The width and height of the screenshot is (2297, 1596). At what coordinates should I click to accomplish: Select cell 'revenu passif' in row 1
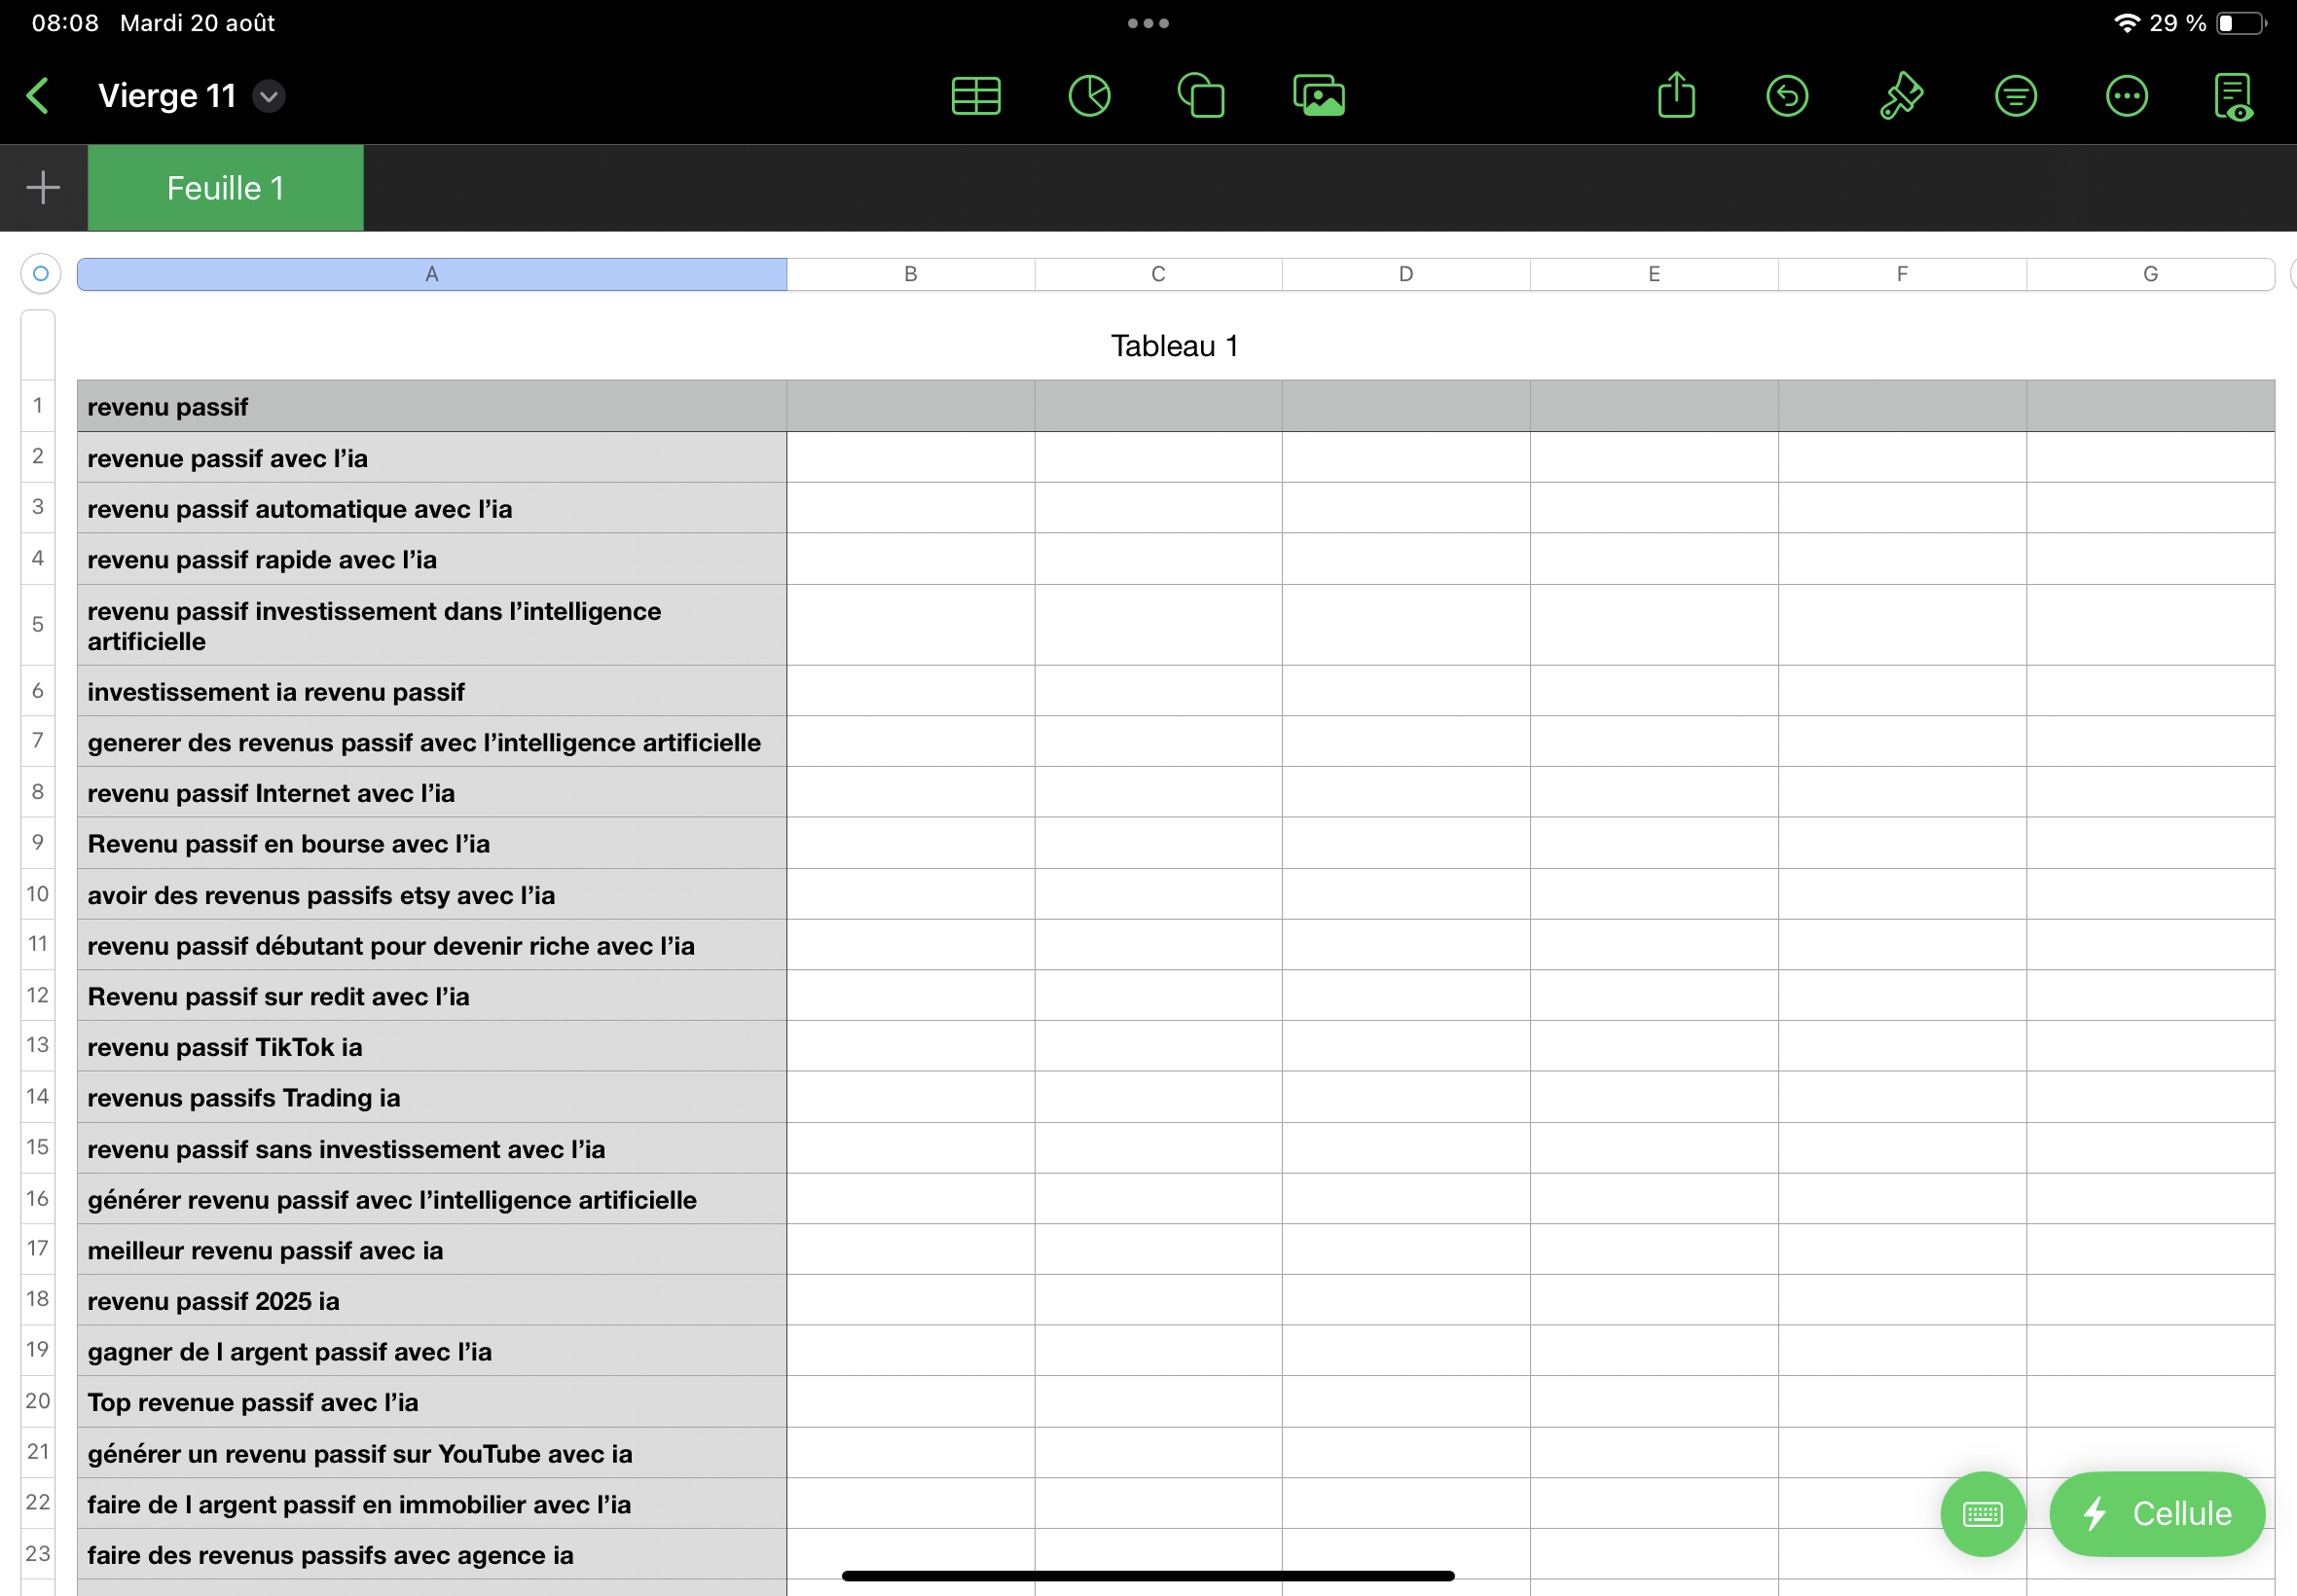tap(432, 406)
